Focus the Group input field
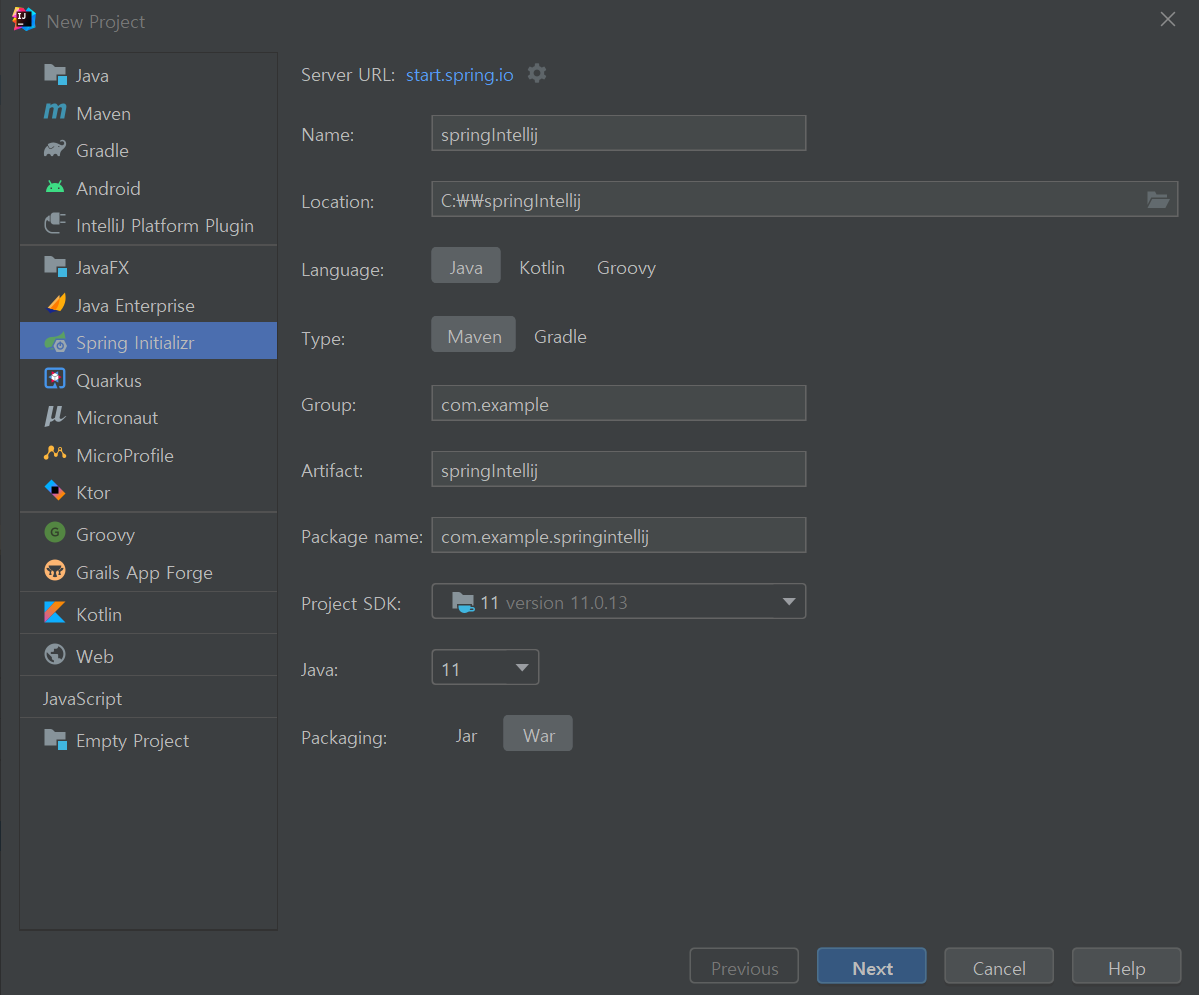Viewport: 1199px width, 995px height. point(619,403)
